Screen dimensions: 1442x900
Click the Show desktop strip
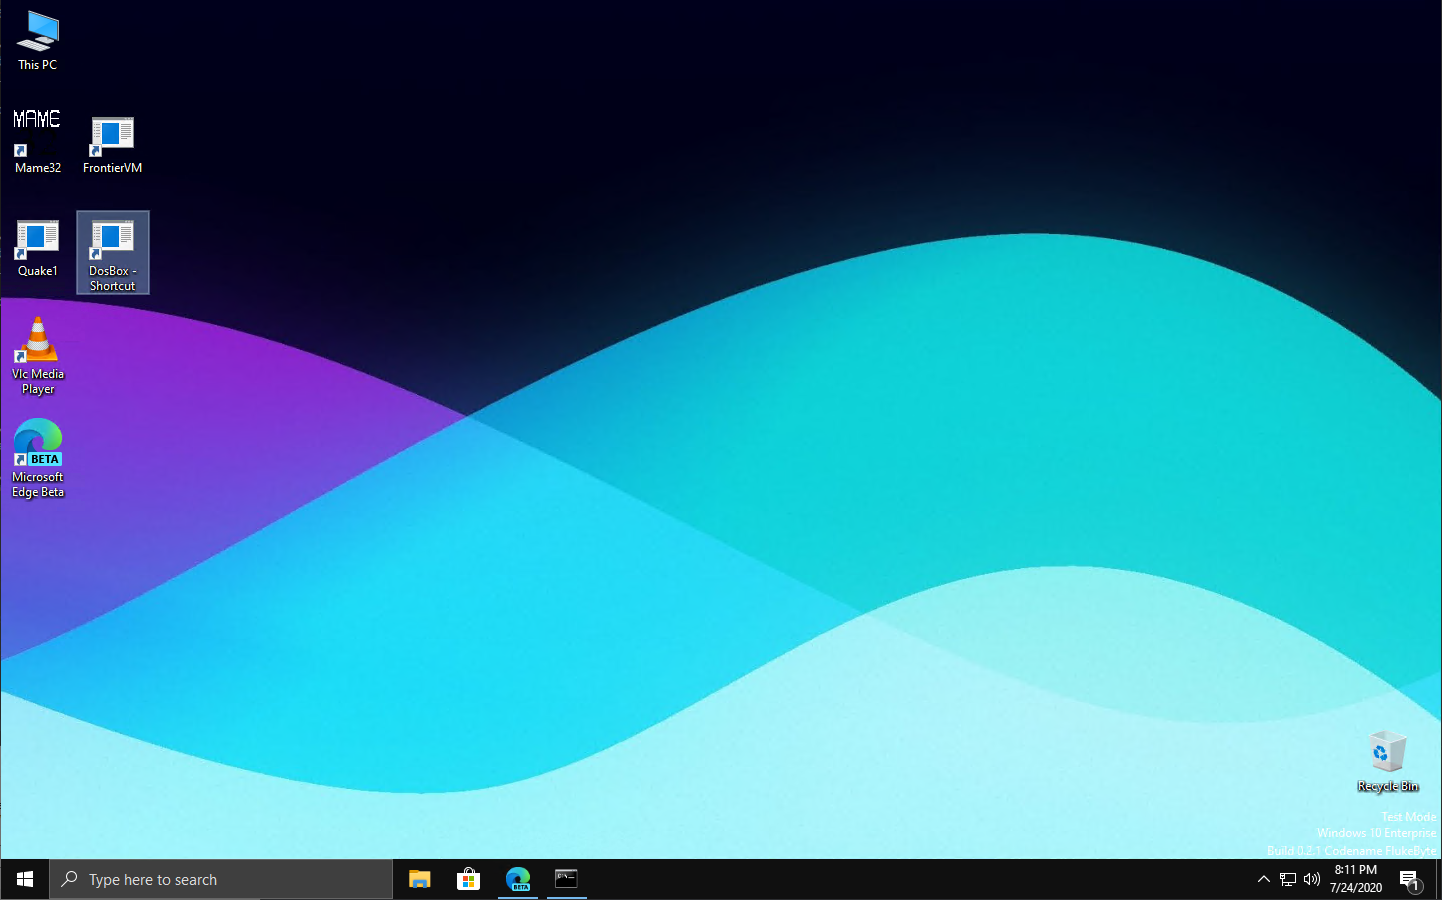(1439, 879)
